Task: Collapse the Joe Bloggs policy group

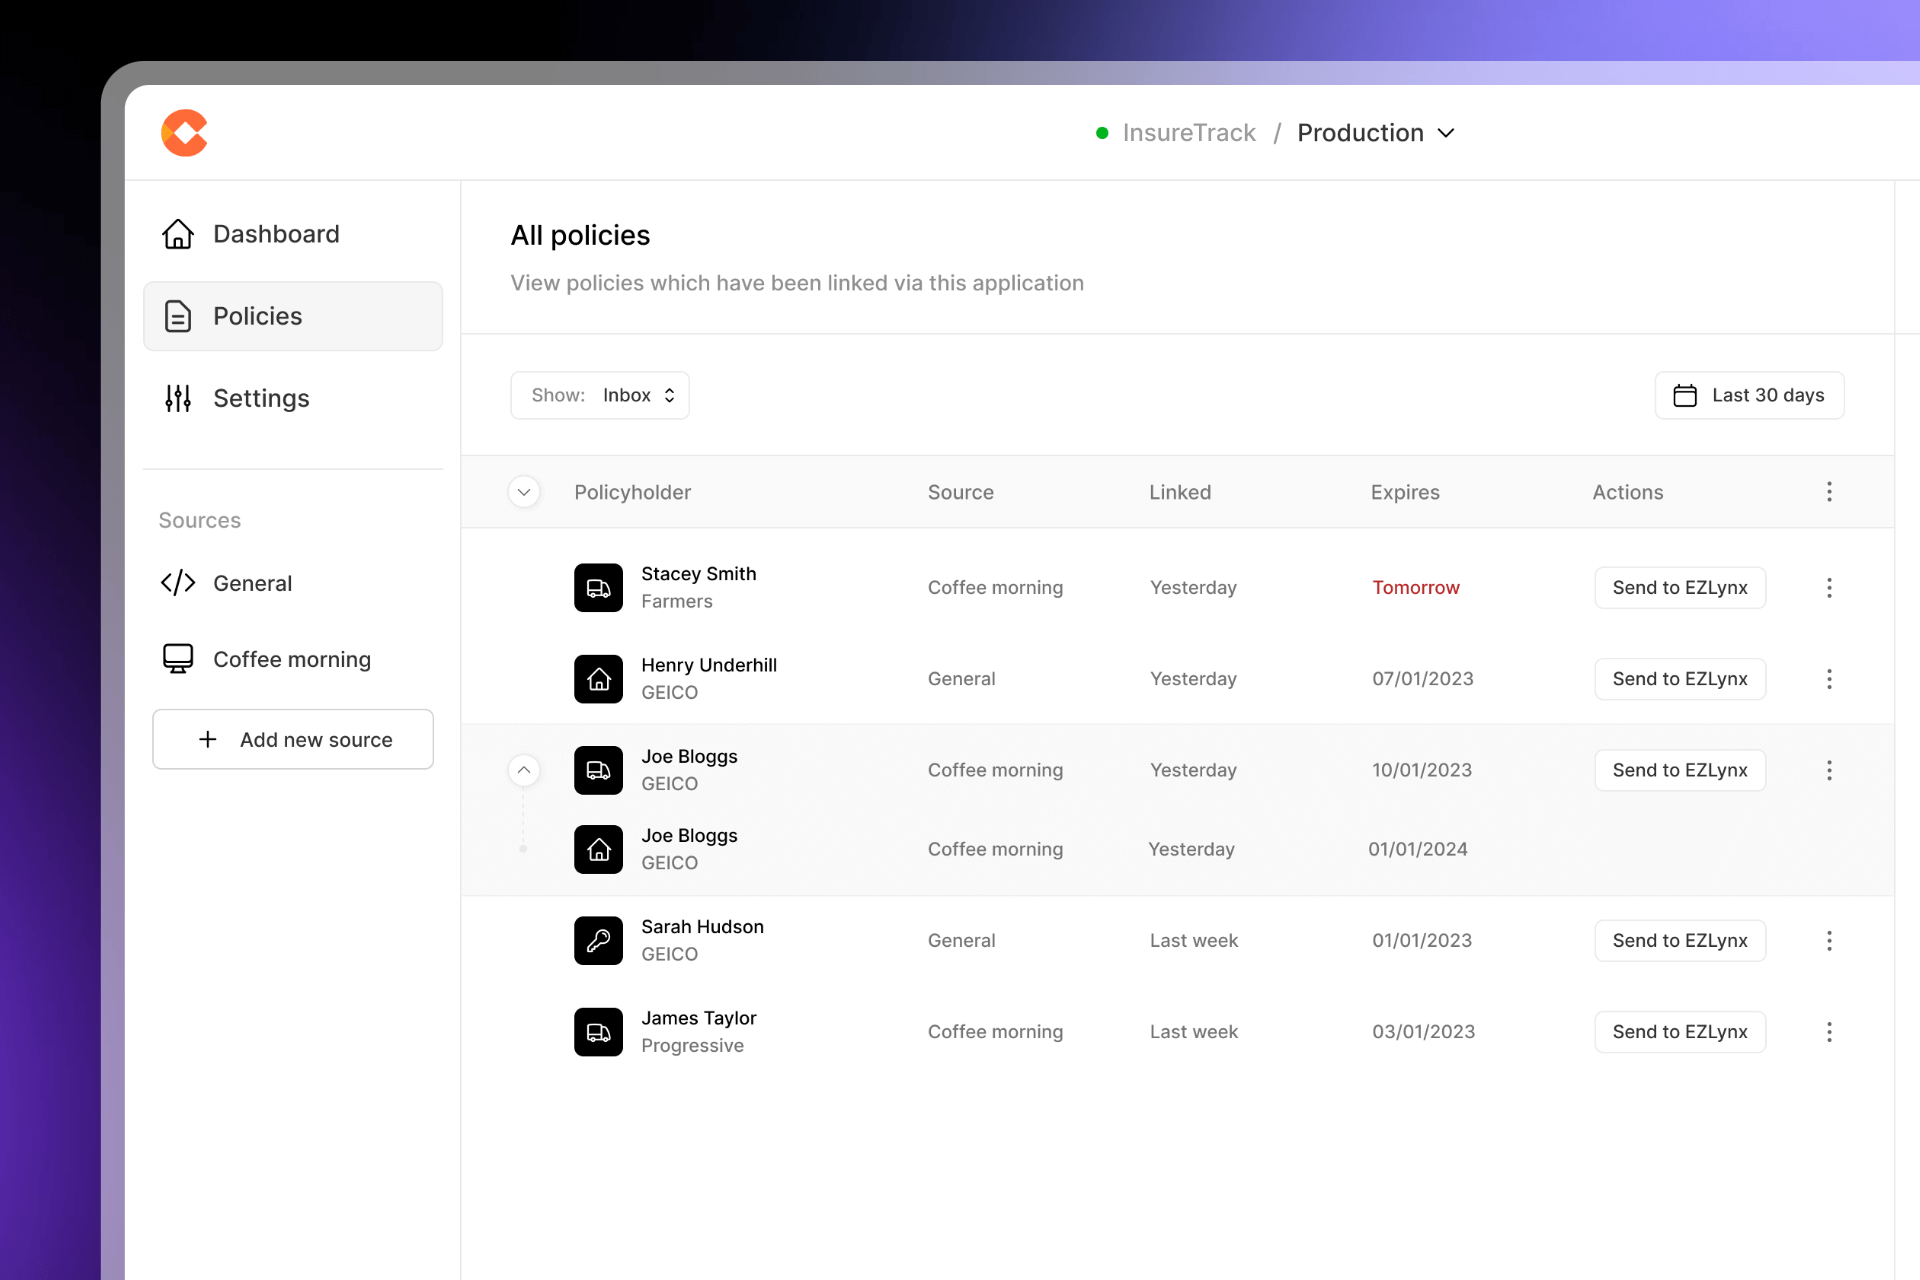Action: tap(524, 770)
